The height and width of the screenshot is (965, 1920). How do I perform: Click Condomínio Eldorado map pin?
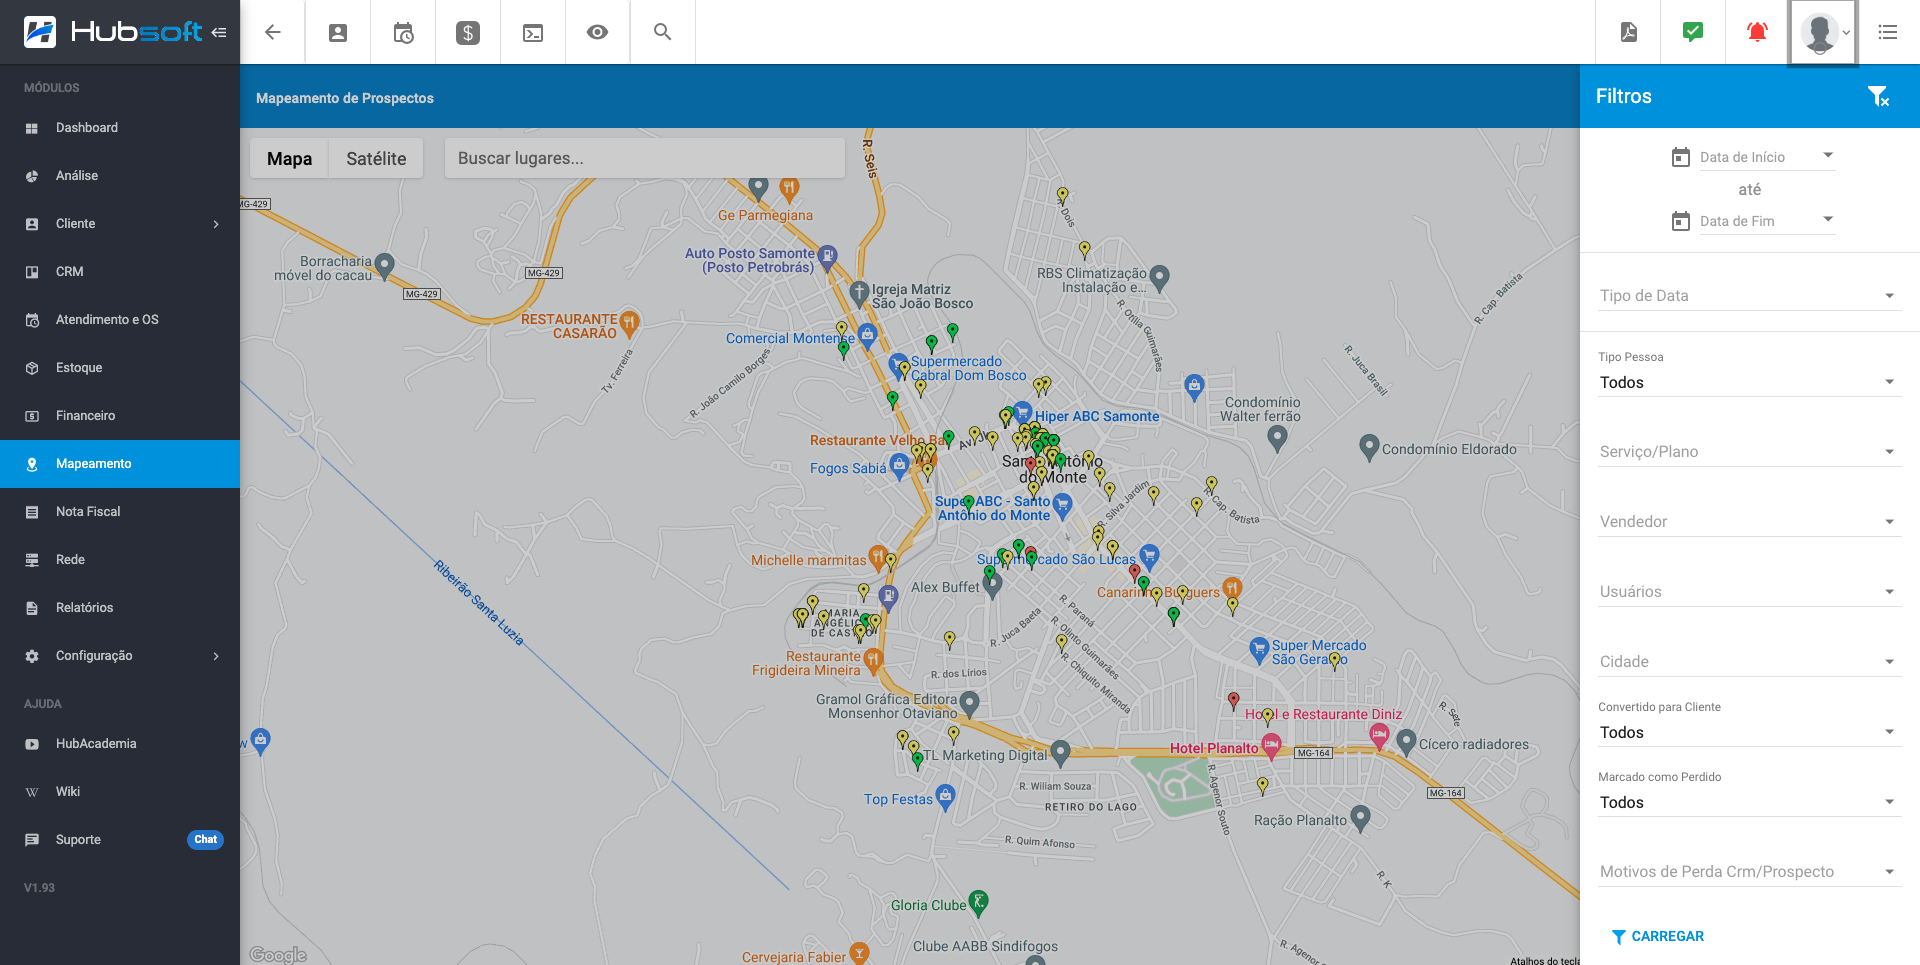click(1369, 447)
